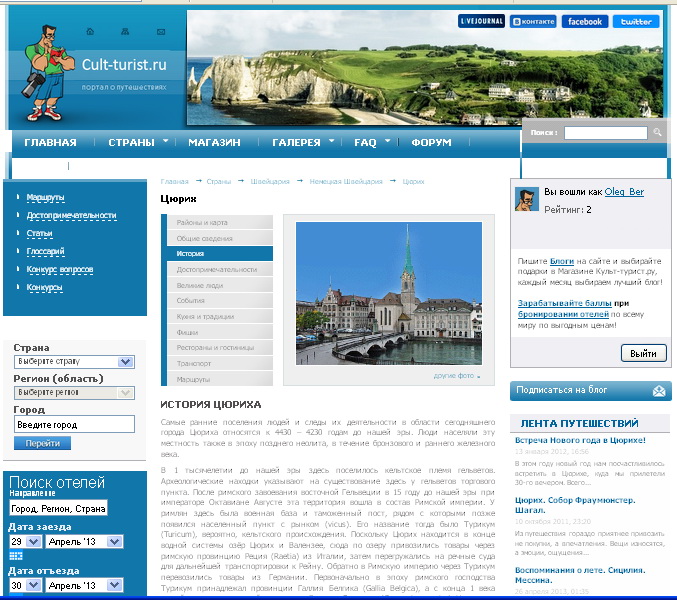
Task: Focus the Поиск search field
Action: [605, 133]
